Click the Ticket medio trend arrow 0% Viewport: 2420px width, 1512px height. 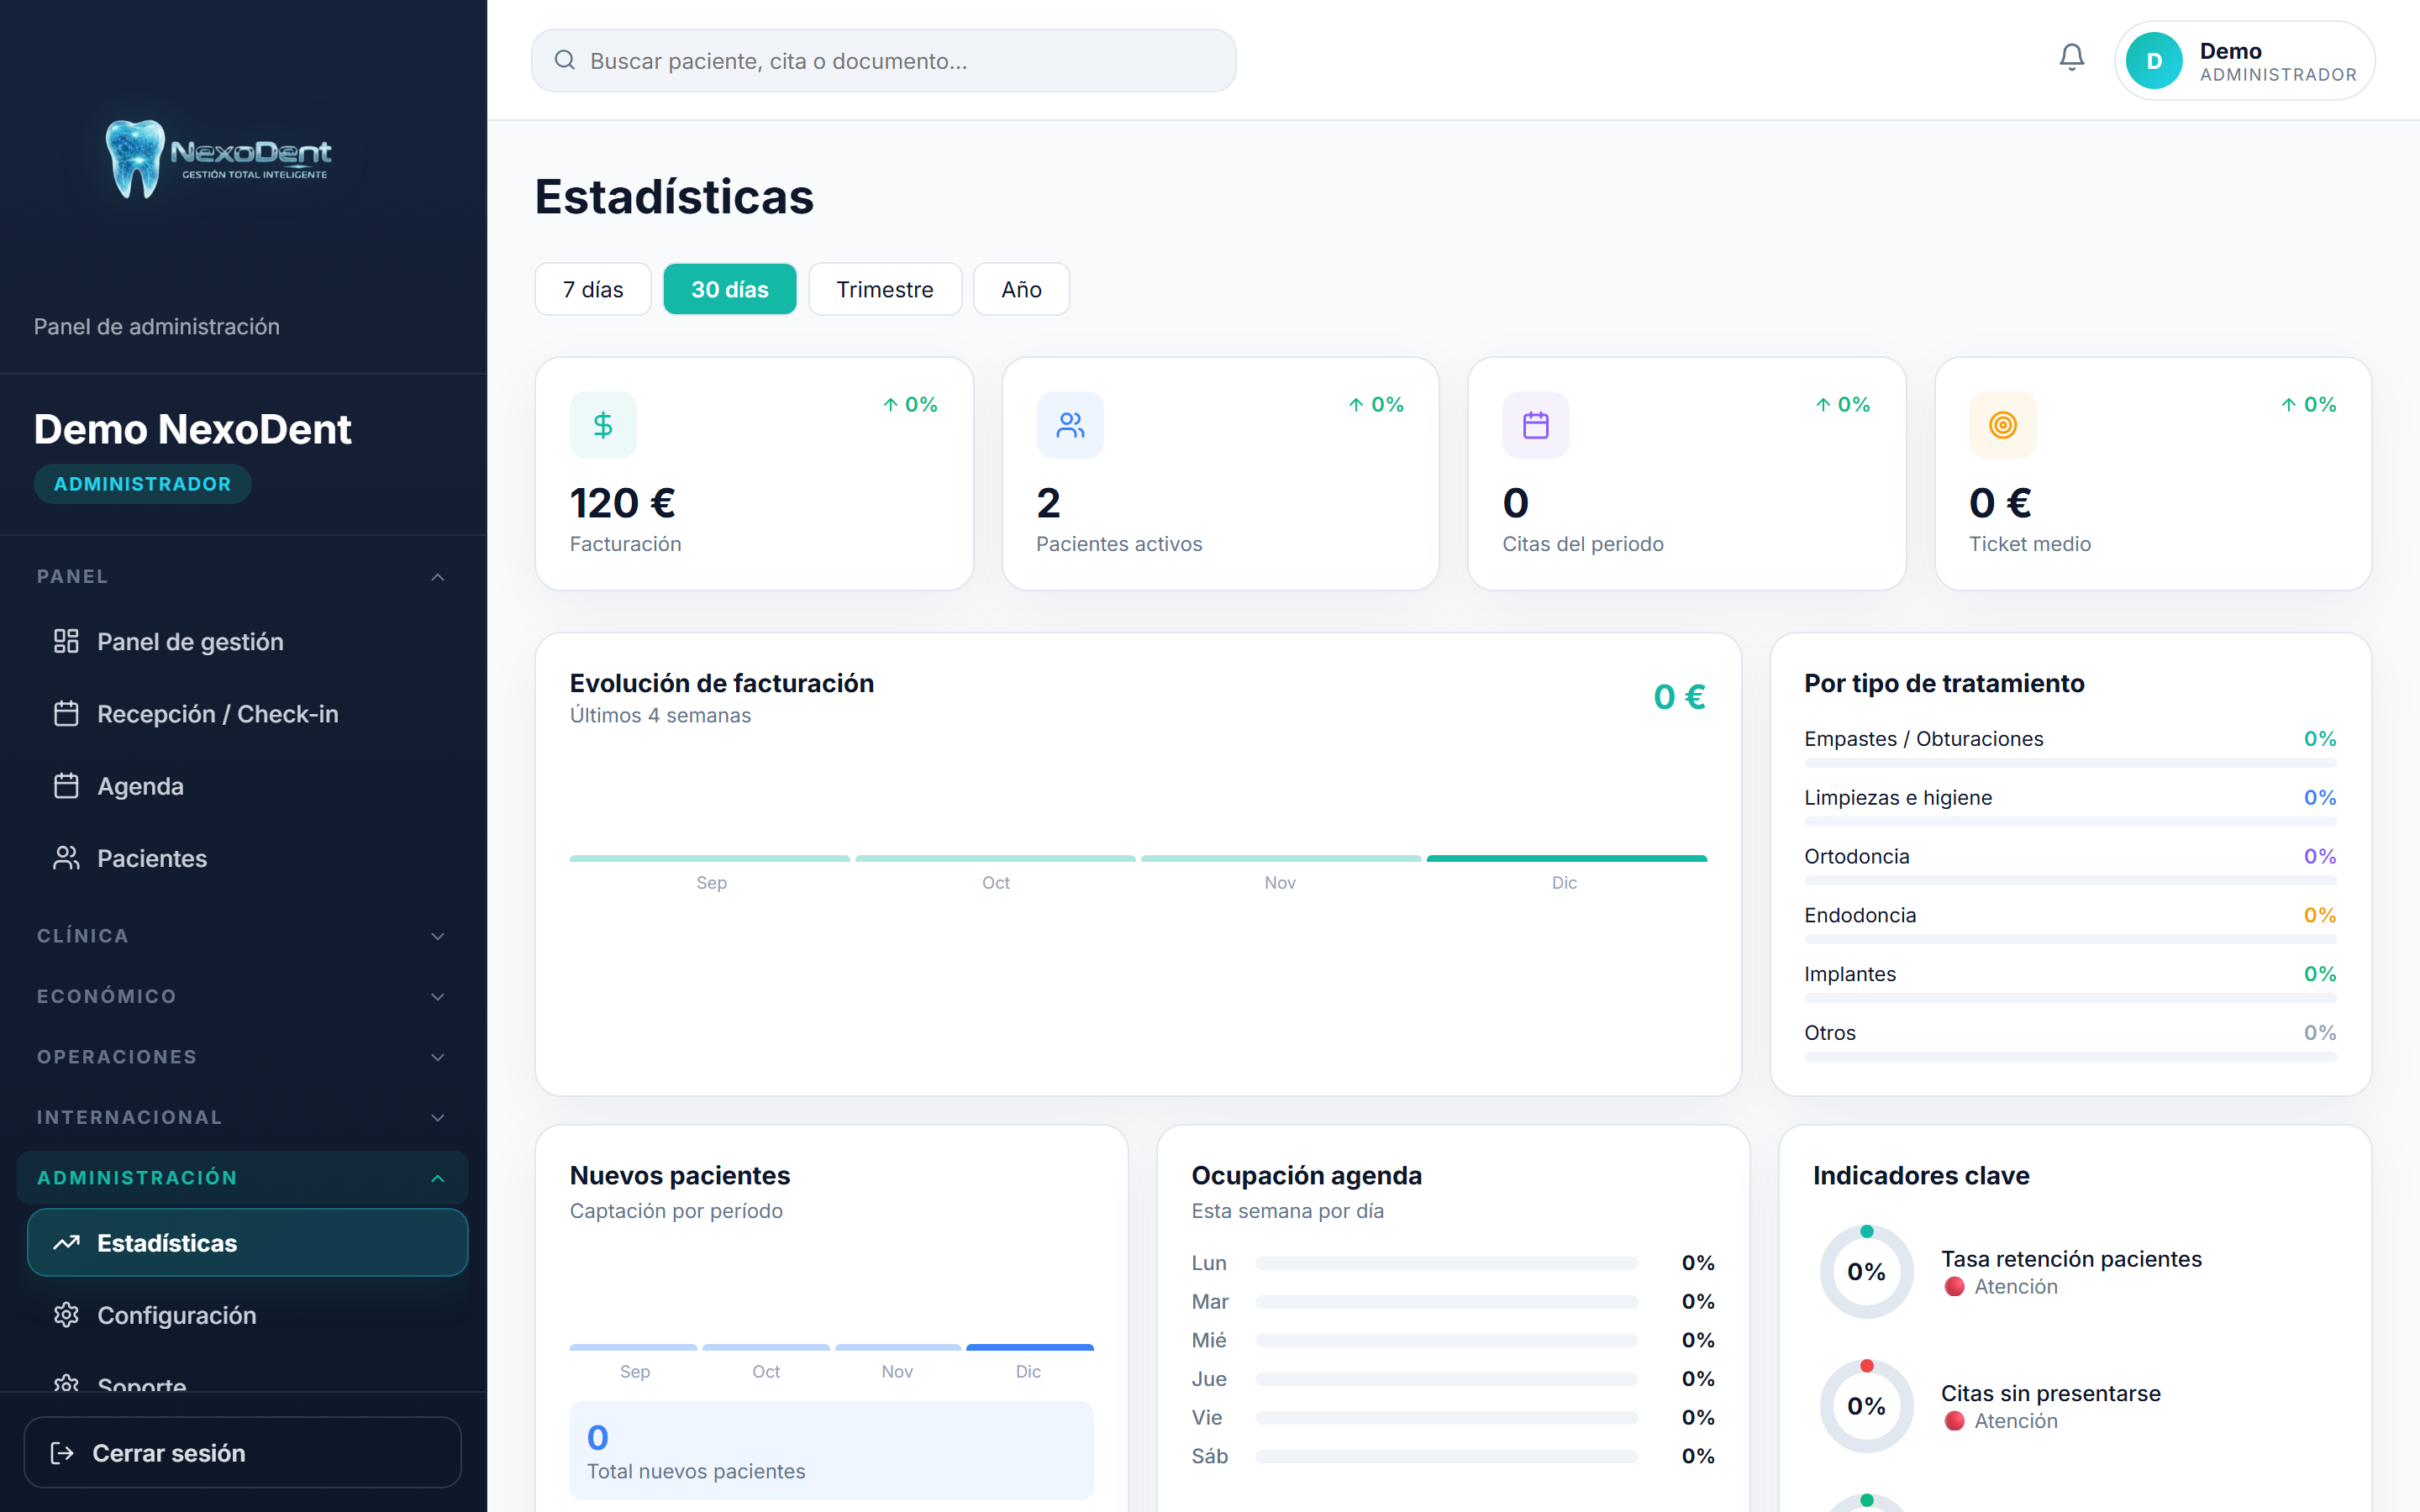tap(2309, 405)
